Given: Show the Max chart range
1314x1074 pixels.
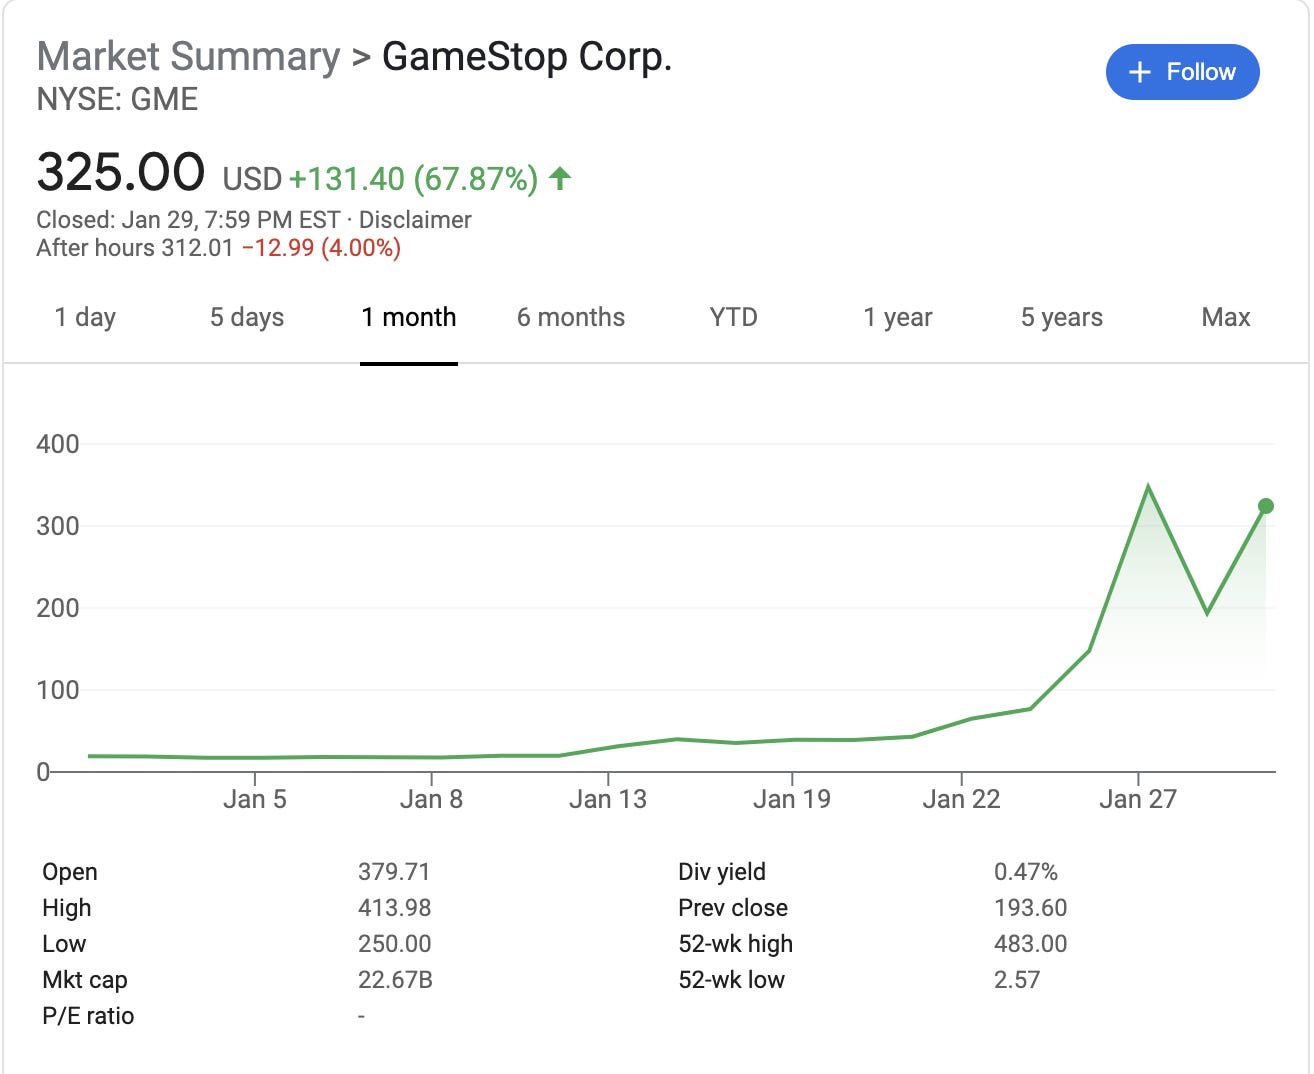Looking at the screenshot, I should [x=1226, y=317].
